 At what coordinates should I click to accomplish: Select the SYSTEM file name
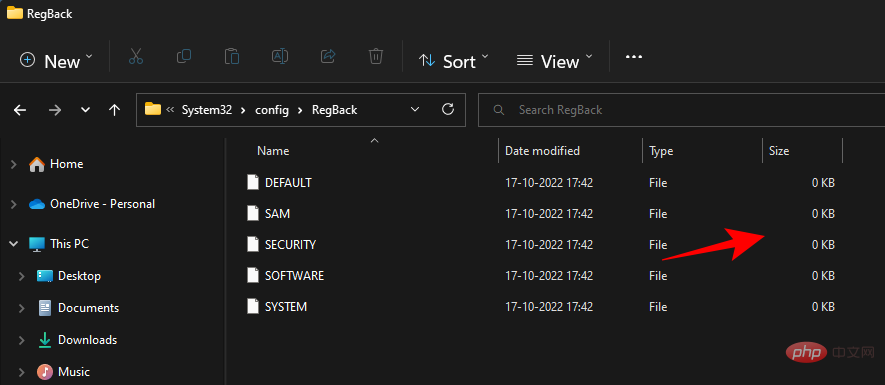tap(286, 307)
